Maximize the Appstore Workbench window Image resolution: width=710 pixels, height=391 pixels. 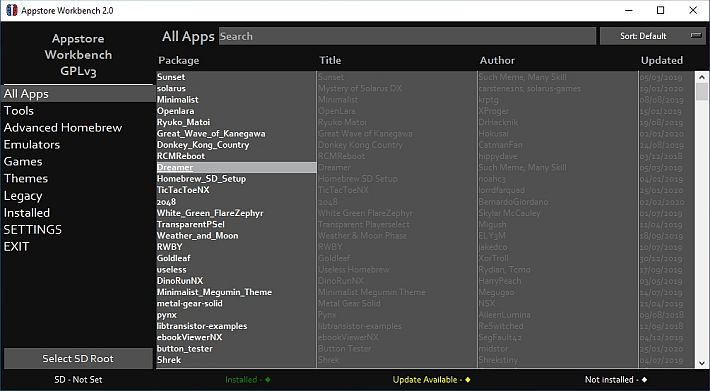click(661, 10)
